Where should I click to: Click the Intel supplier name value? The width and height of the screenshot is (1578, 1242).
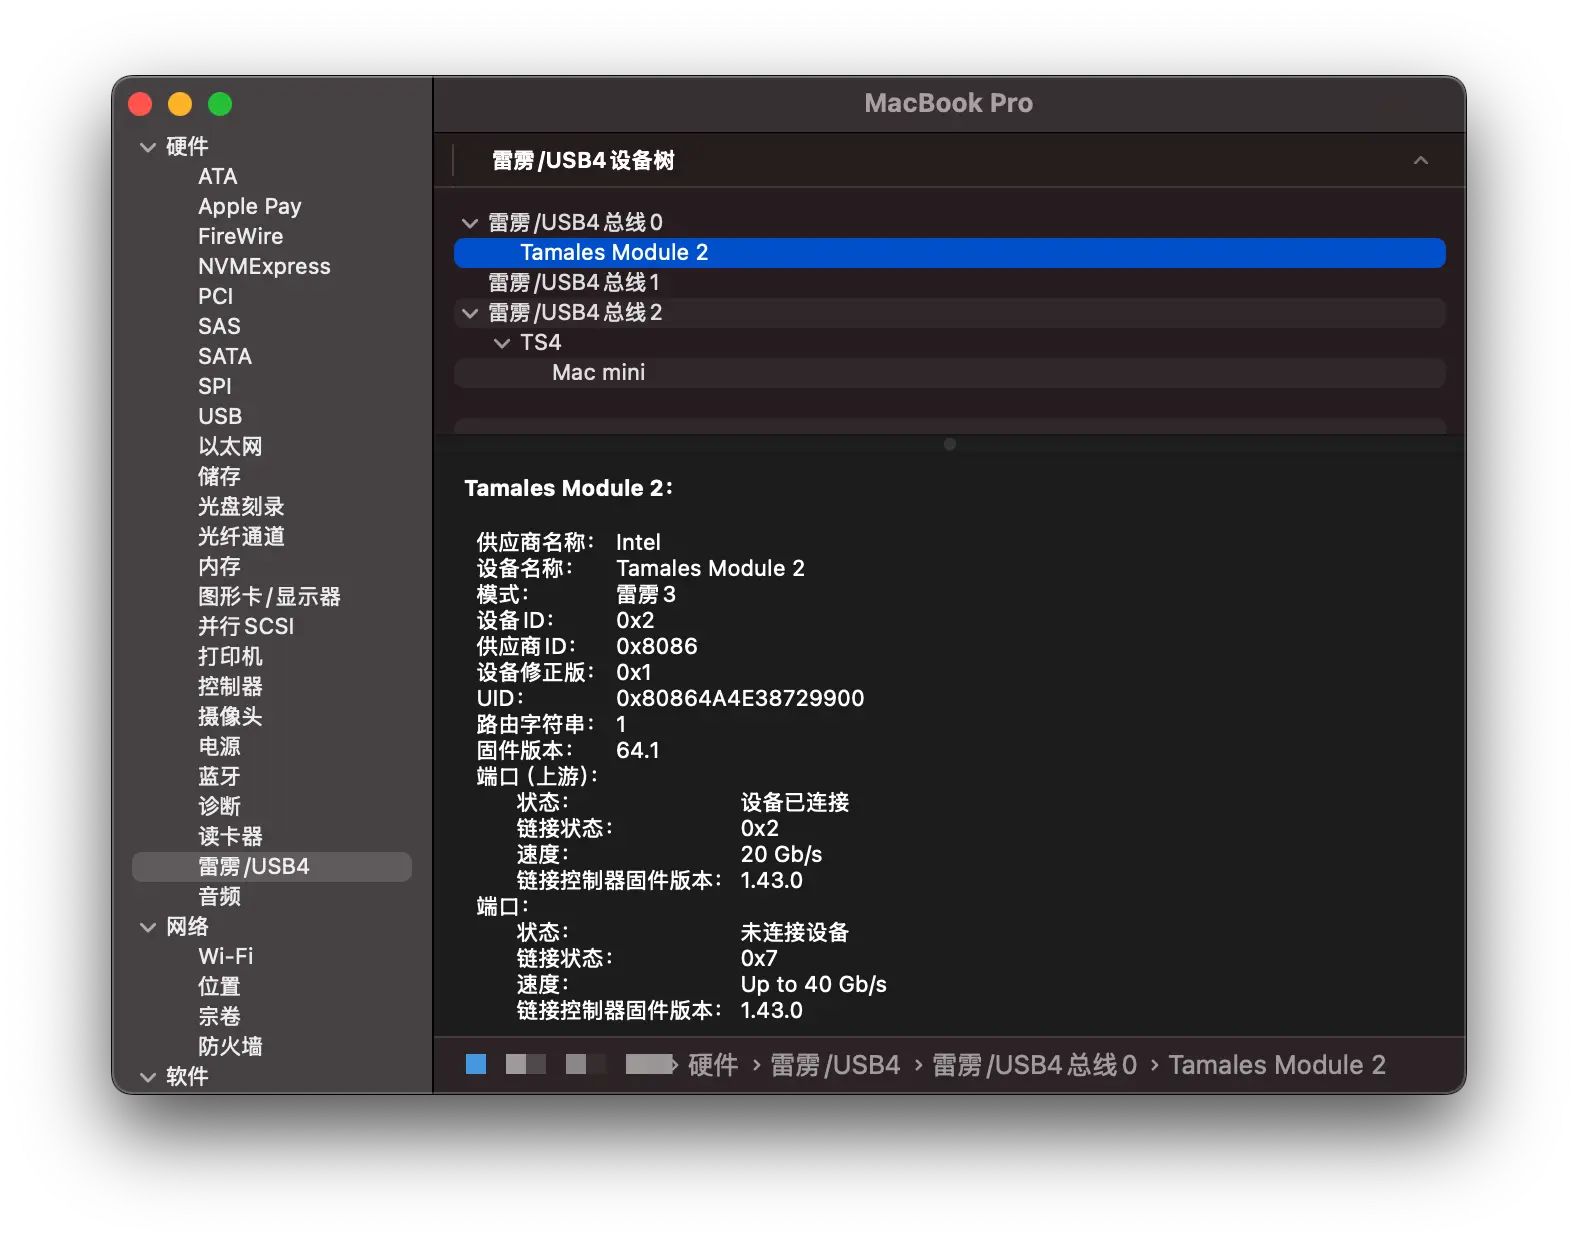[638, 543]
